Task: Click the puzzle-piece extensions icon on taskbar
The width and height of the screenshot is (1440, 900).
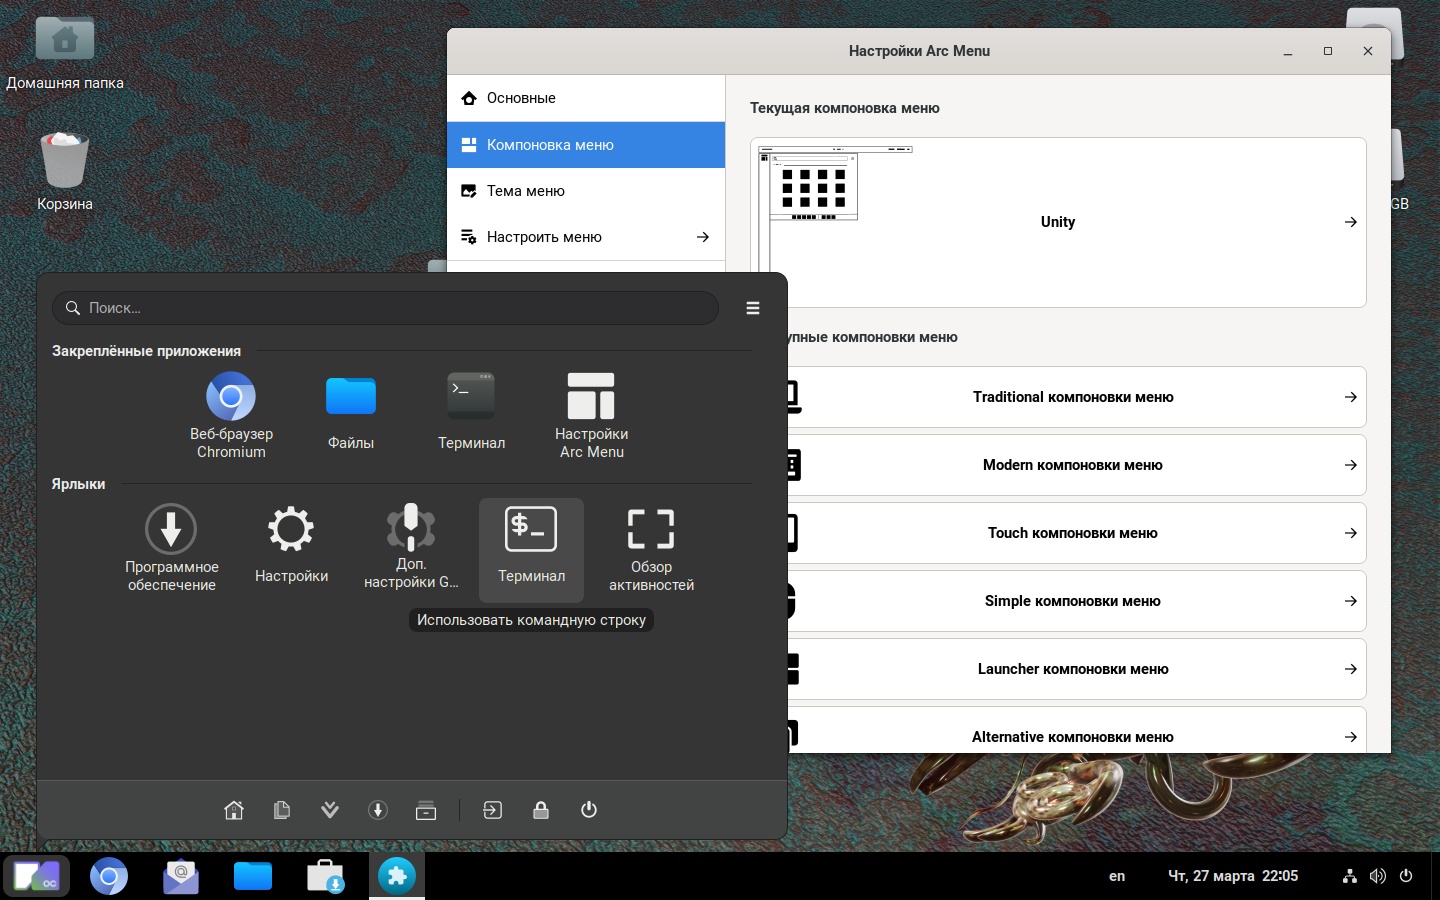Action: pos(397,877)
